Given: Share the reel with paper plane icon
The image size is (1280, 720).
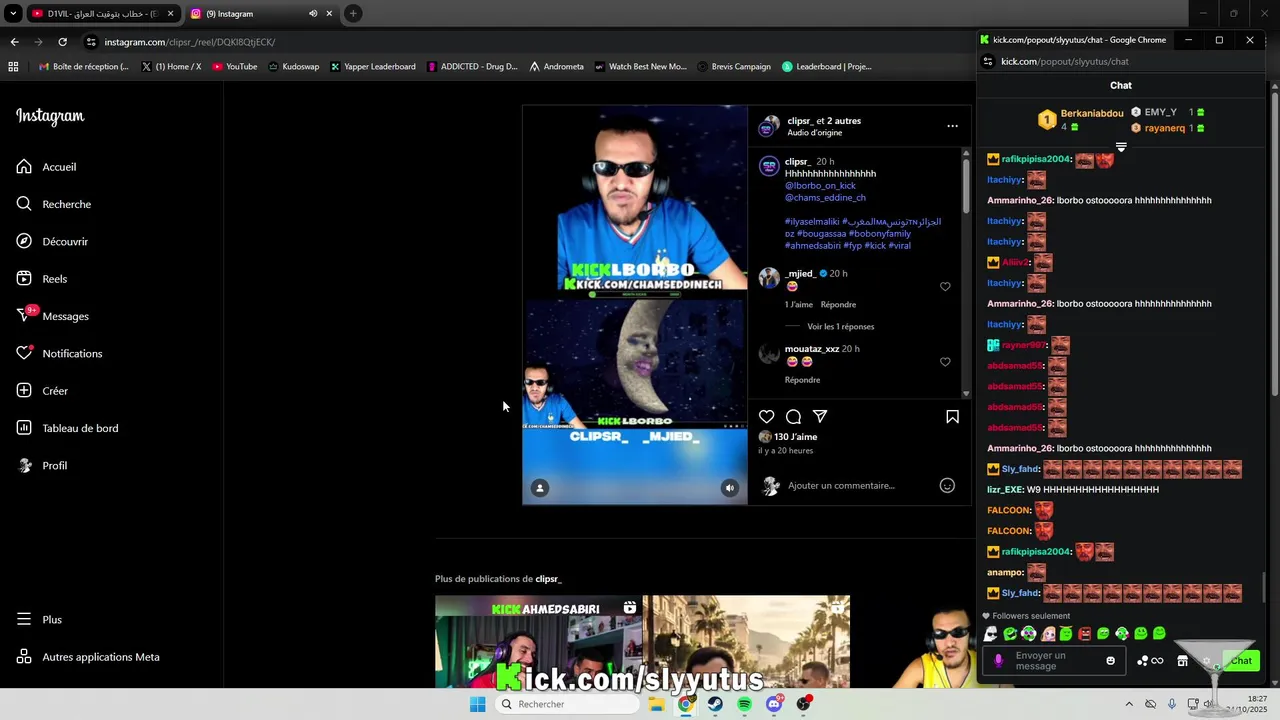Looking at the screenshot, I should click(x=820, y=417).
